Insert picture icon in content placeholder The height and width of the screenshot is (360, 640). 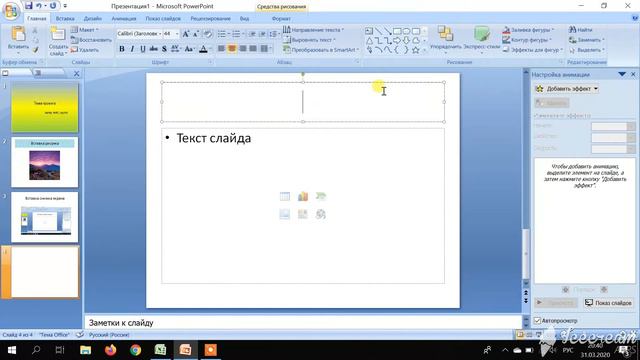click(285, 214)
